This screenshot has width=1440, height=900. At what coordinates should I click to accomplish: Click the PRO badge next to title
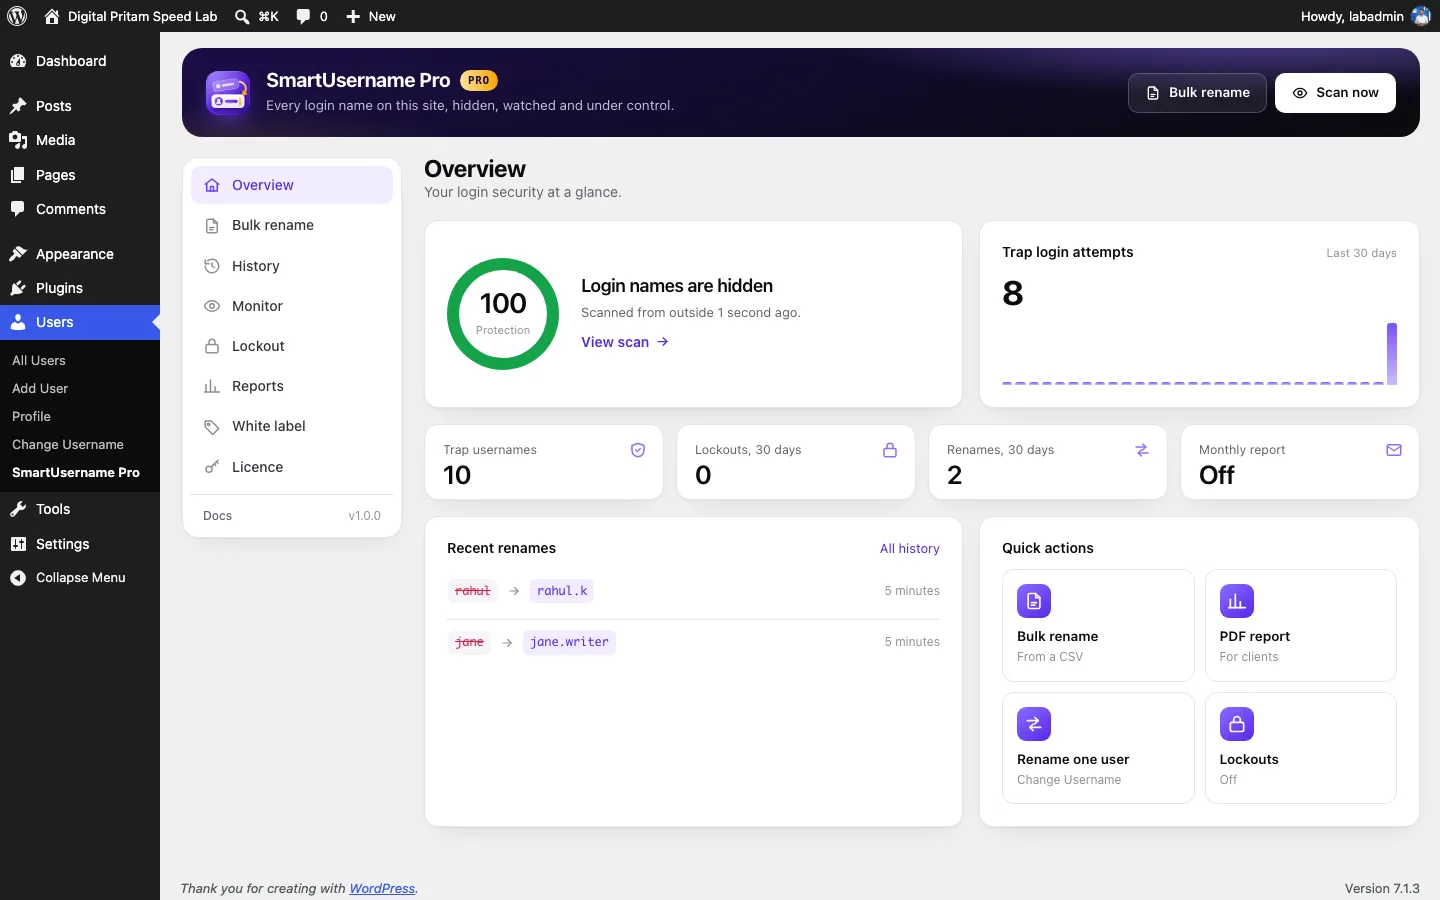point(479,80)
